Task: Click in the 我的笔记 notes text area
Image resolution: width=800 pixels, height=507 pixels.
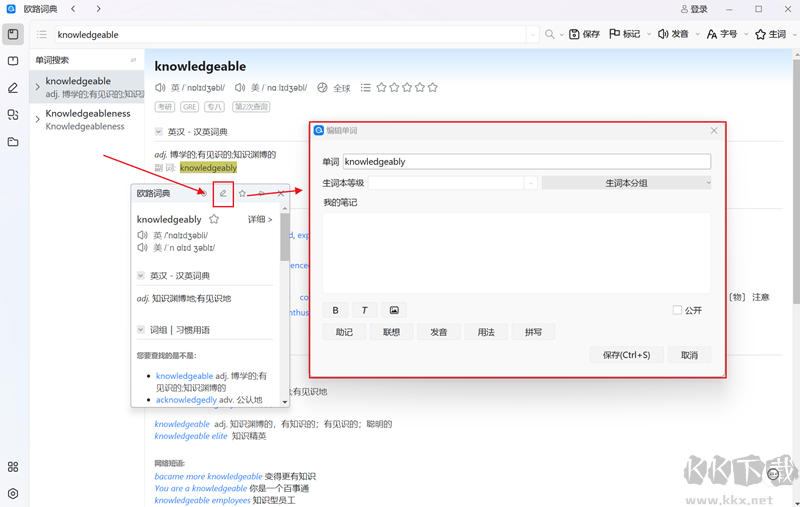Action: pos(516,253)
